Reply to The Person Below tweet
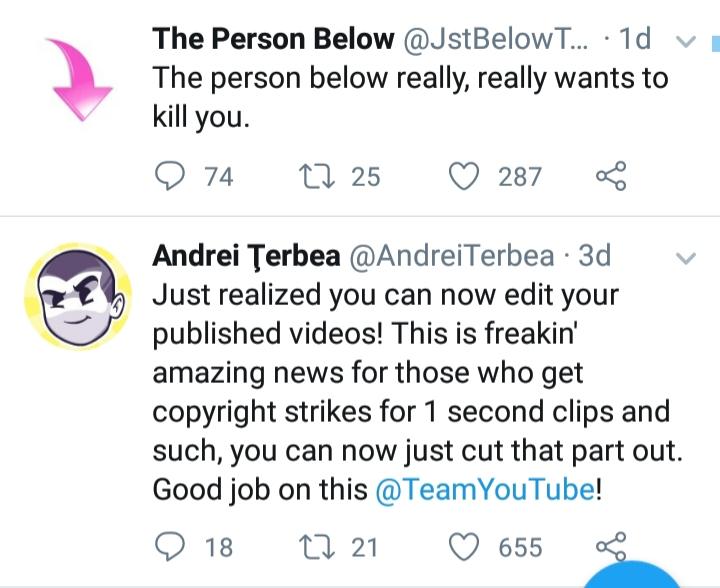This screenshot has width=720, height=588. click(x=170, y=176)
